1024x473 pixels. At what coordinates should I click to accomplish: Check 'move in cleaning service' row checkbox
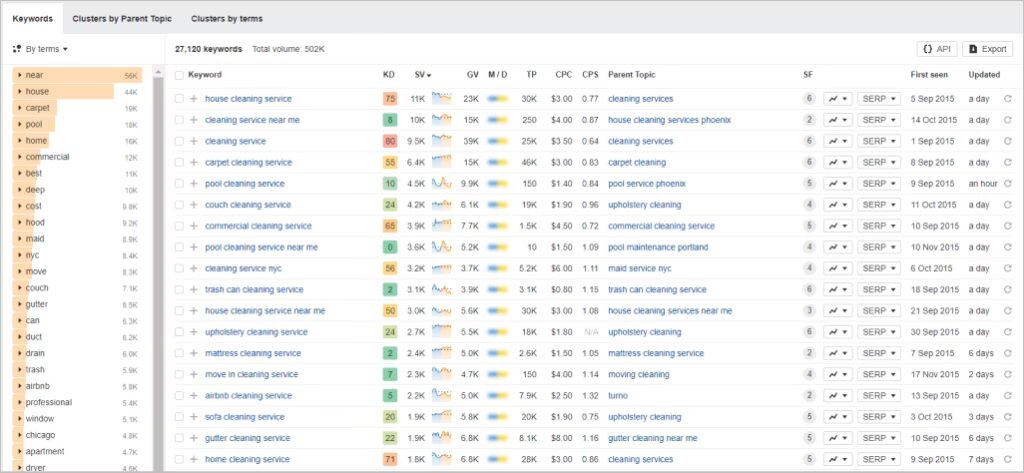point(179,374)
